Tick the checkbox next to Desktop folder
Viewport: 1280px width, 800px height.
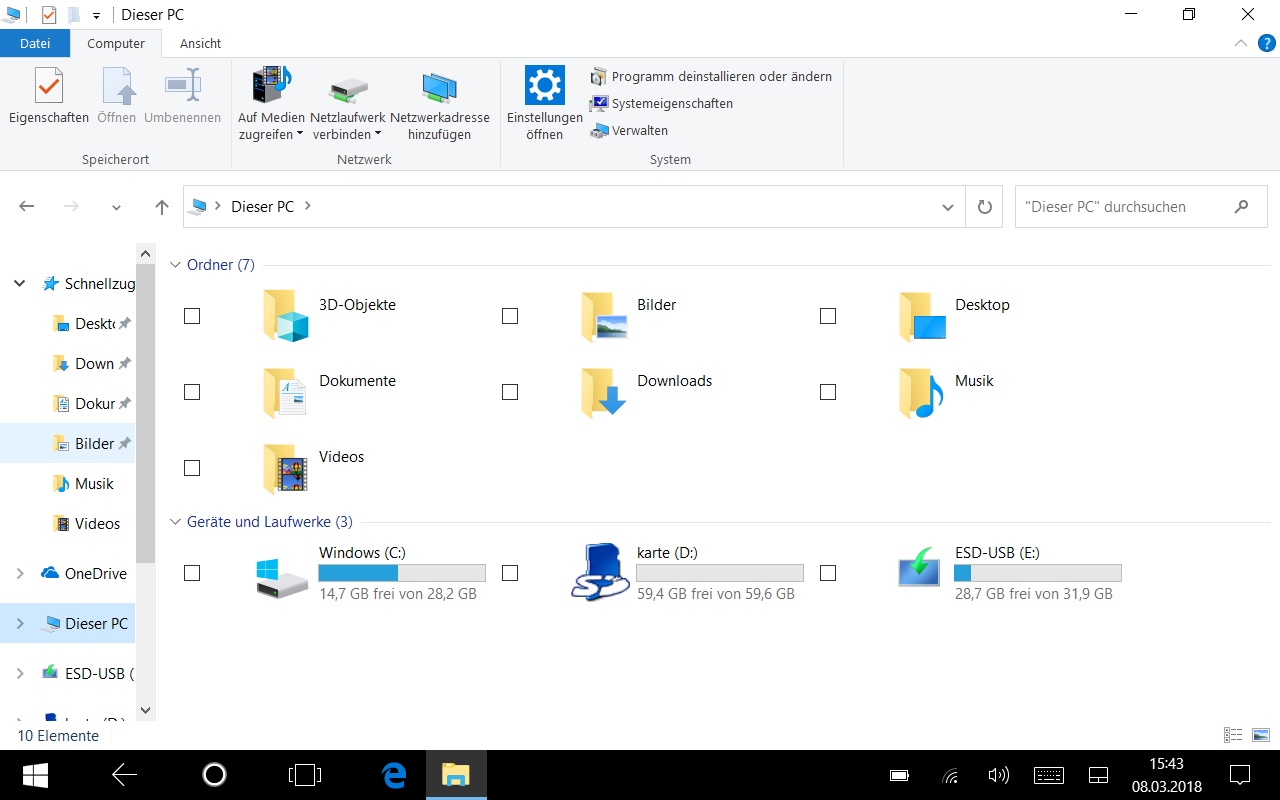(x=828, y=316)
